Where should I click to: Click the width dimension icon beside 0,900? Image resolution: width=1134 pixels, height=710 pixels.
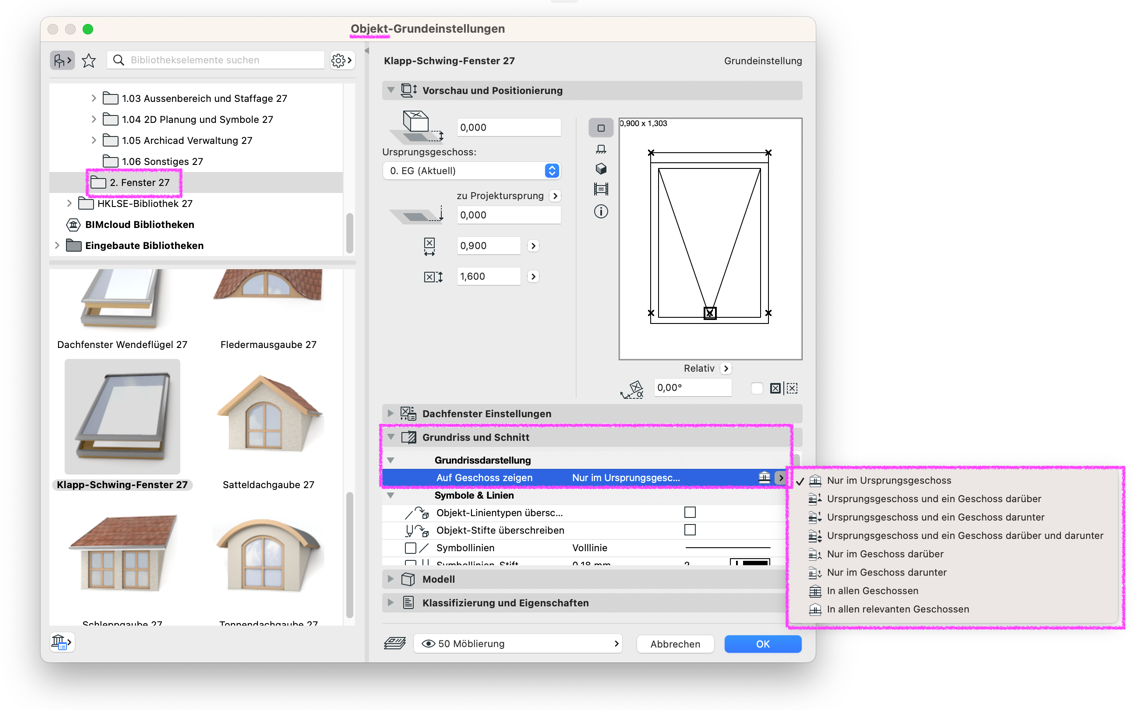pos(430,247)
